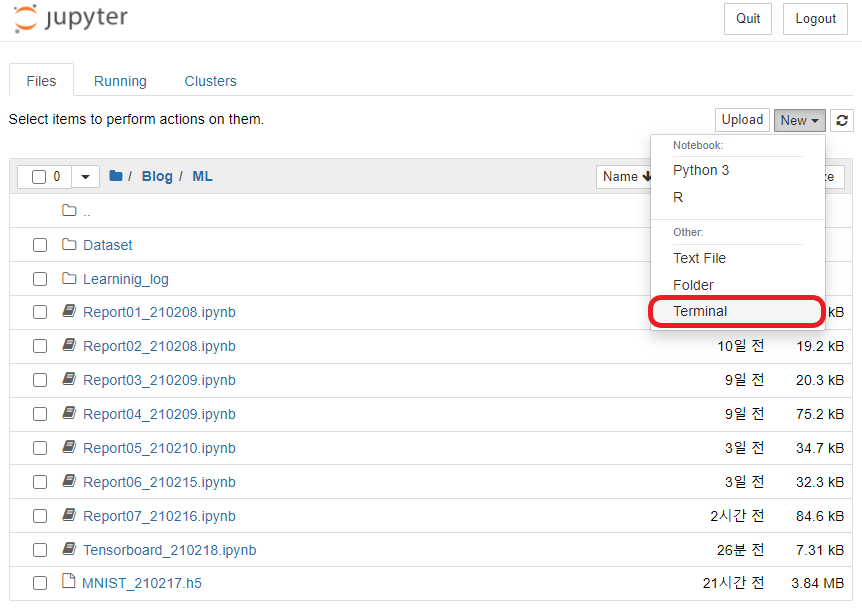Check the Learninig_log folder checkbox
Screen dimensions: 862x610
pyautogui.click(x=40, y=279)
